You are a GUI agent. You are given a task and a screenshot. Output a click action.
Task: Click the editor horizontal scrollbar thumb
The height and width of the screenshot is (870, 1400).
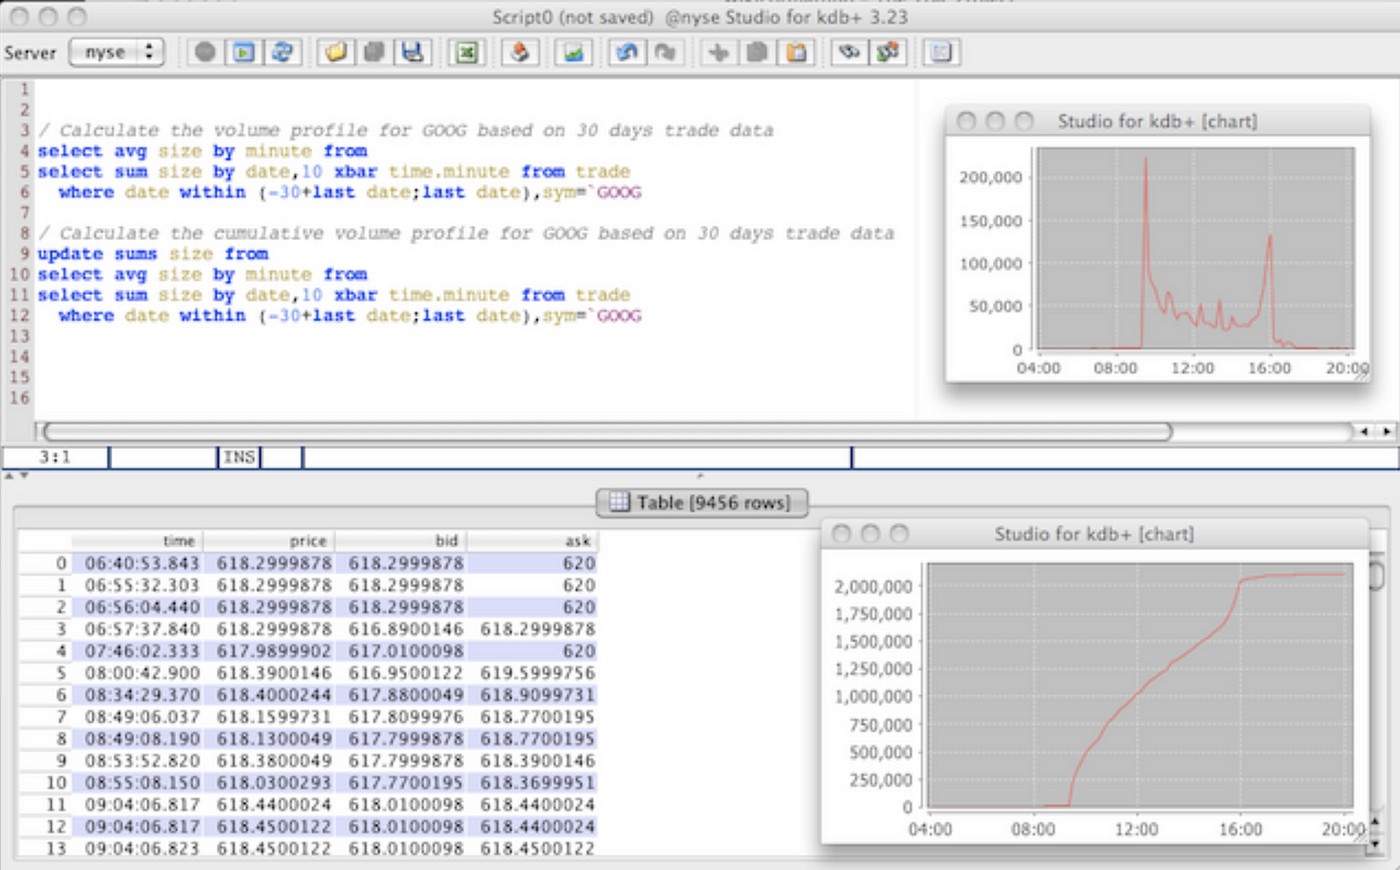[x=607, y=431]
